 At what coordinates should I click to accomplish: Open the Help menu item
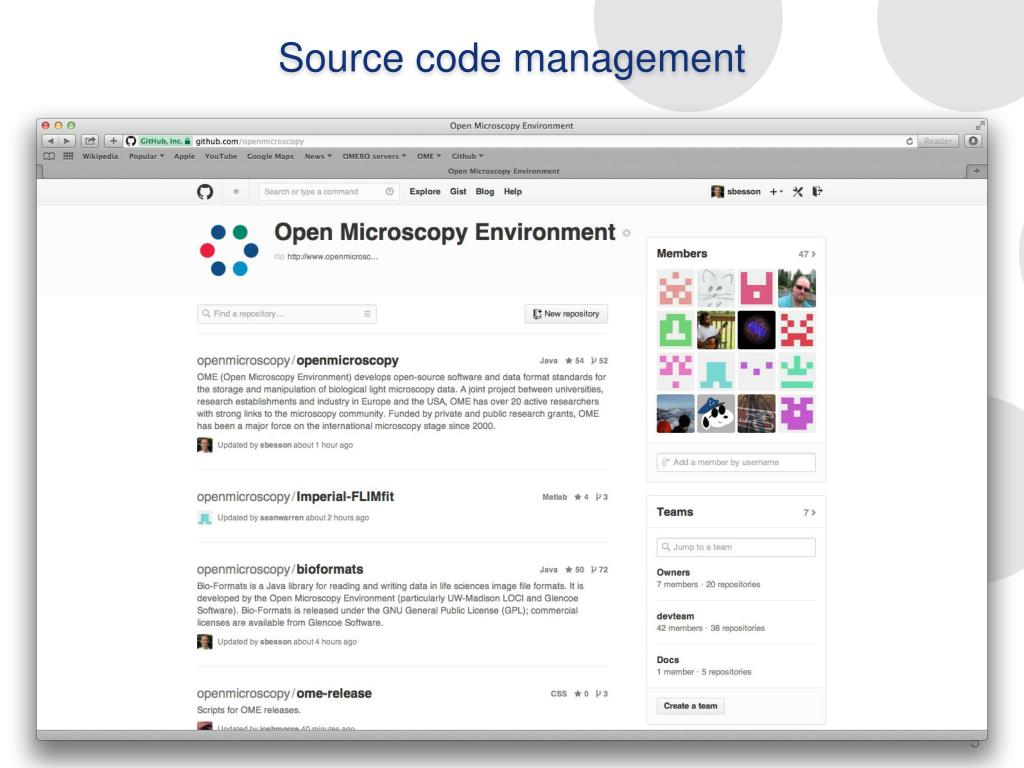pos(513,191)
